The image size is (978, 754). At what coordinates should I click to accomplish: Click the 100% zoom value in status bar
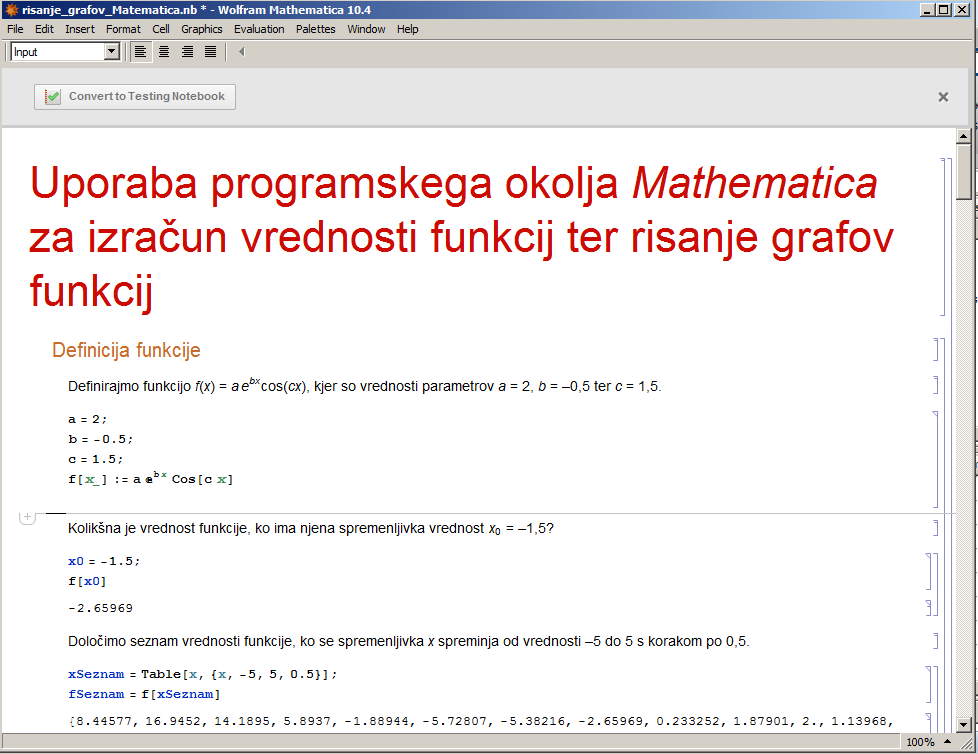920,742
